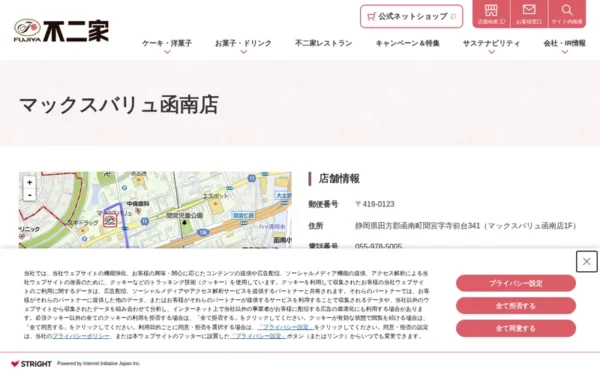Expand chevron under 会社・IR情報
Viewport: 600px width, 375px height.
(x=564, y=52)
